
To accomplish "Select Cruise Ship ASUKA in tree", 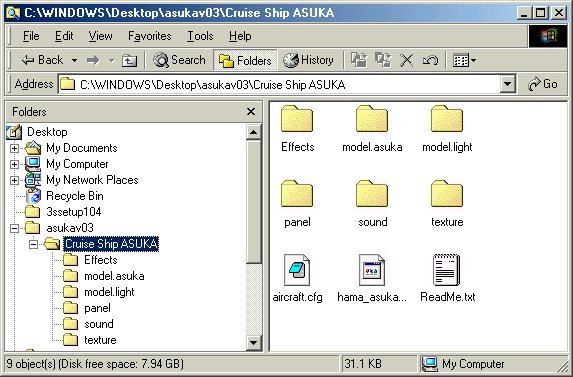I will (x=111, y=244).
